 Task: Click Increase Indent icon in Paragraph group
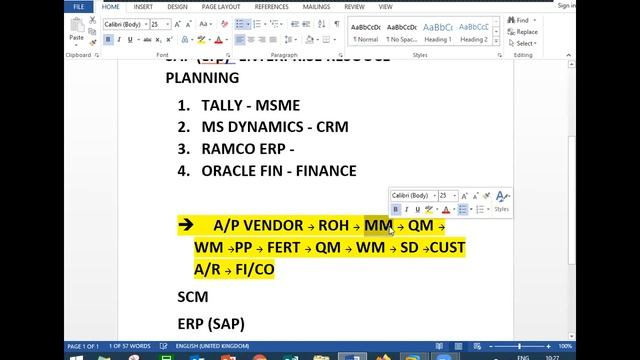pos(306,24)
